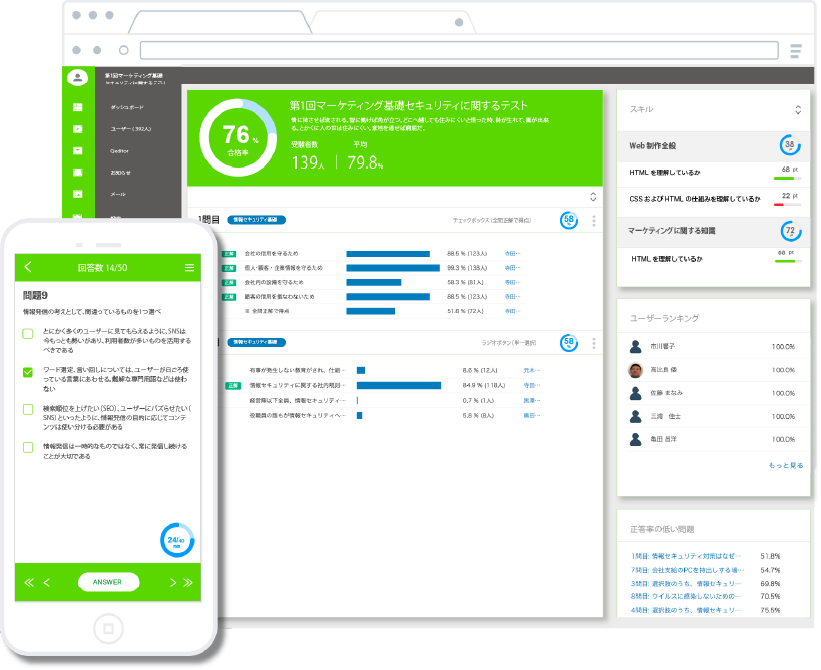821x670 pixels.
Task: Click the 38 score ring for Web制作全般
Action: pos(790,145)
